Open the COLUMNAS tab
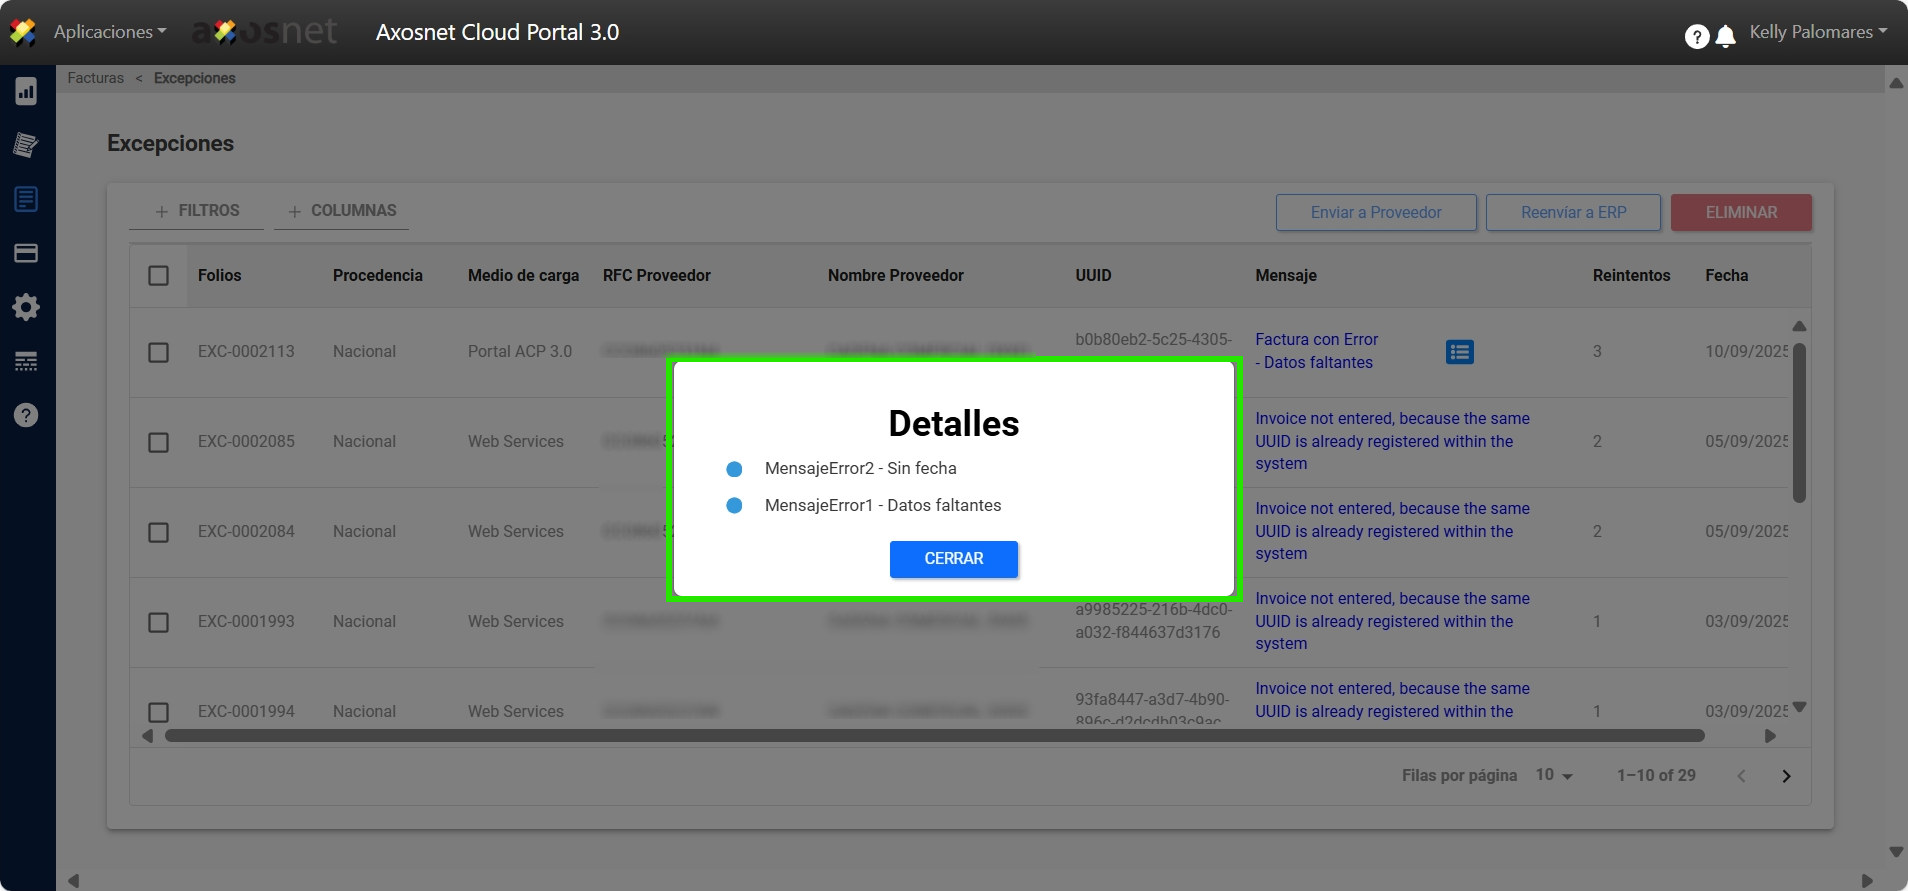This screenshot has width=1908, height=891. pos(342,211)
